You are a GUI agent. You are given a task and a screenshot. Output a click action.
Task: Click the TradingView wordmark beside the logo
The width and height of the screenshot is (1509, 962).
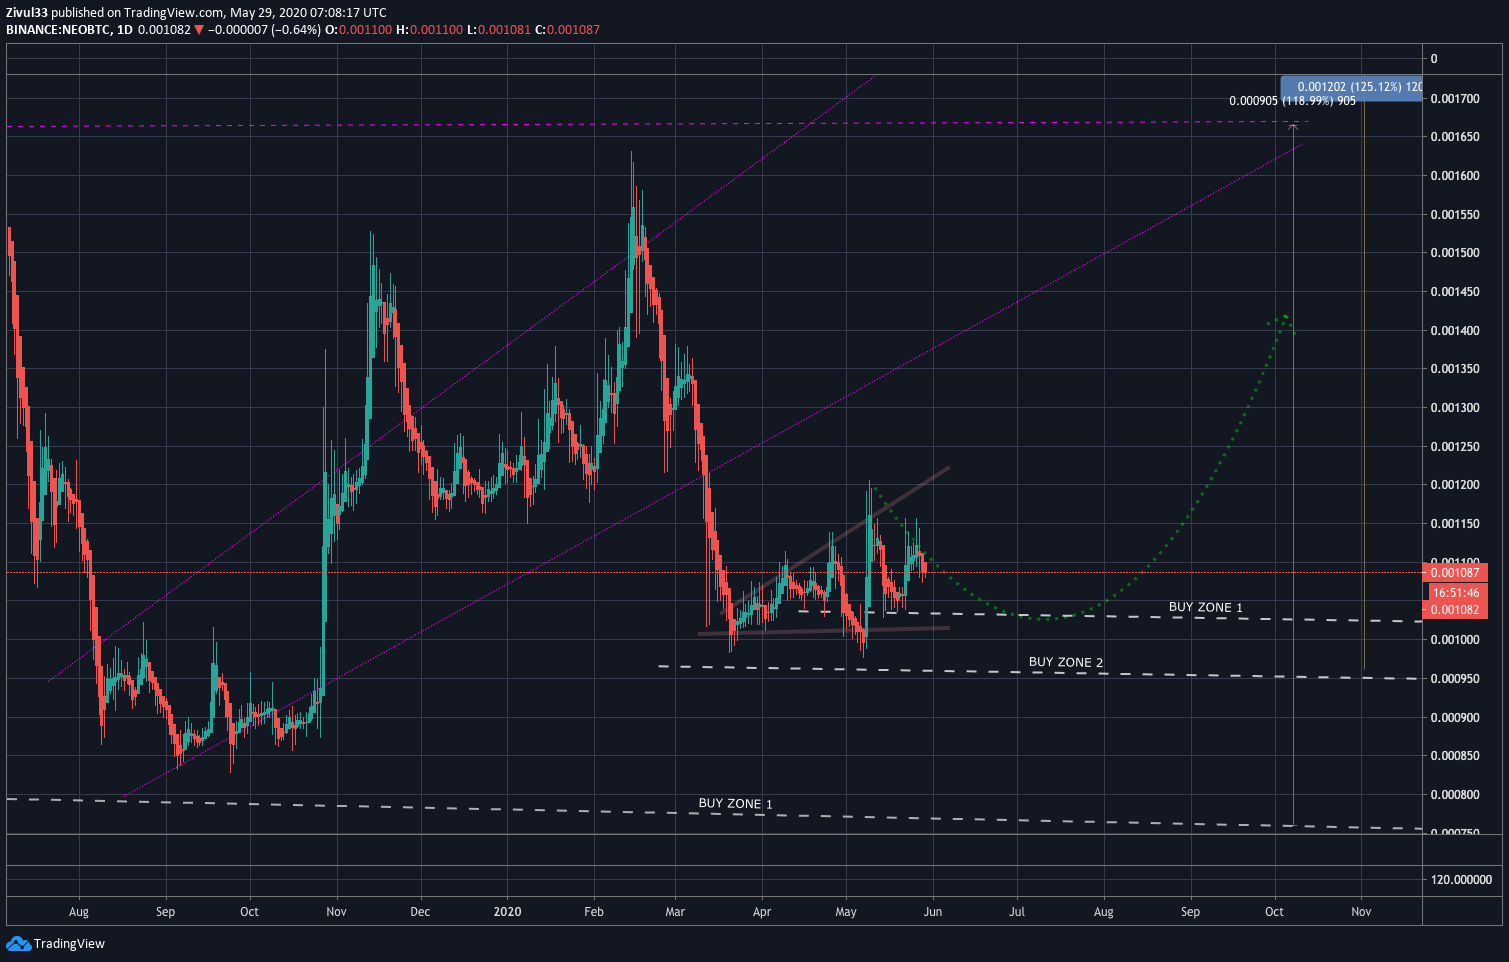69,943
